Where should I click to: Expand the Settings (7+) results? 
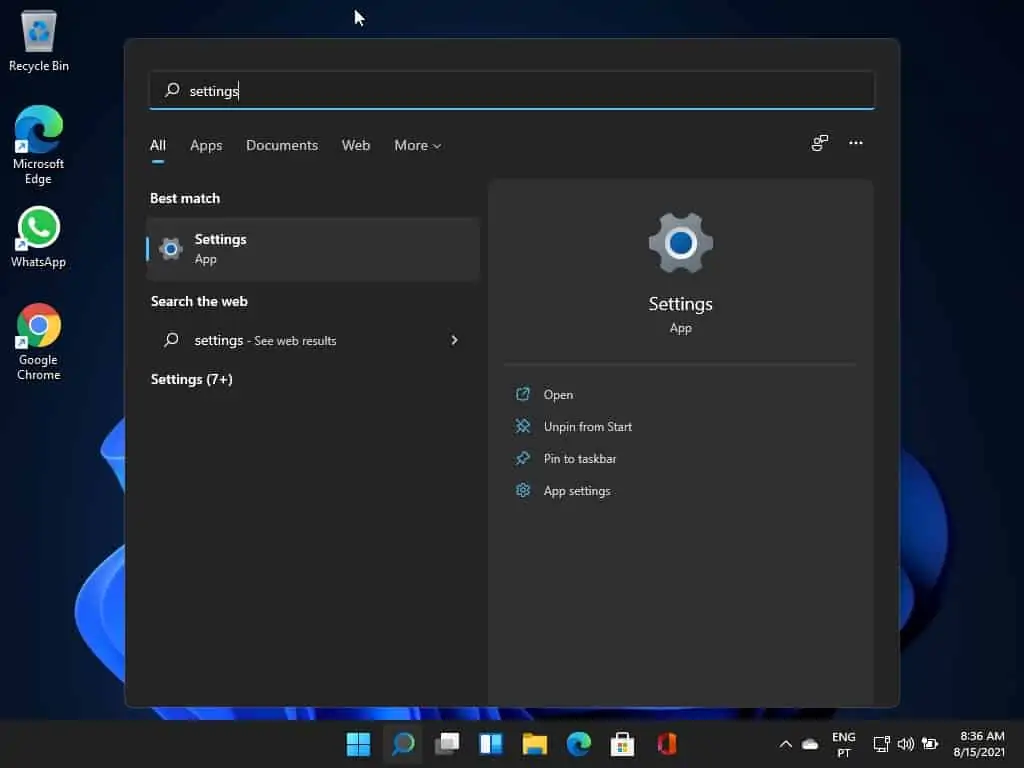191,379
